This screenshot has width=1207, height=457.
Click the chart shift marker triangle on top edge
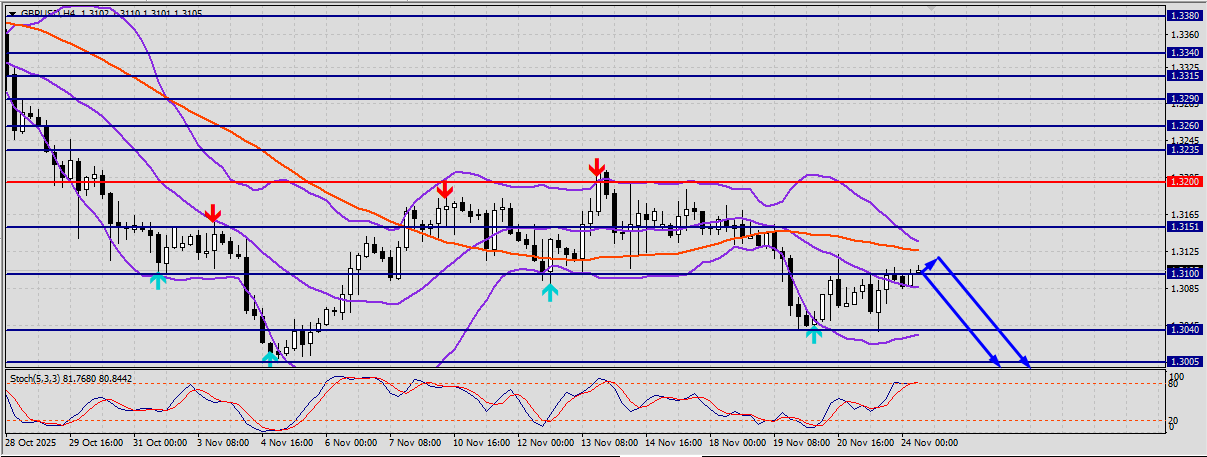(931, 10)
